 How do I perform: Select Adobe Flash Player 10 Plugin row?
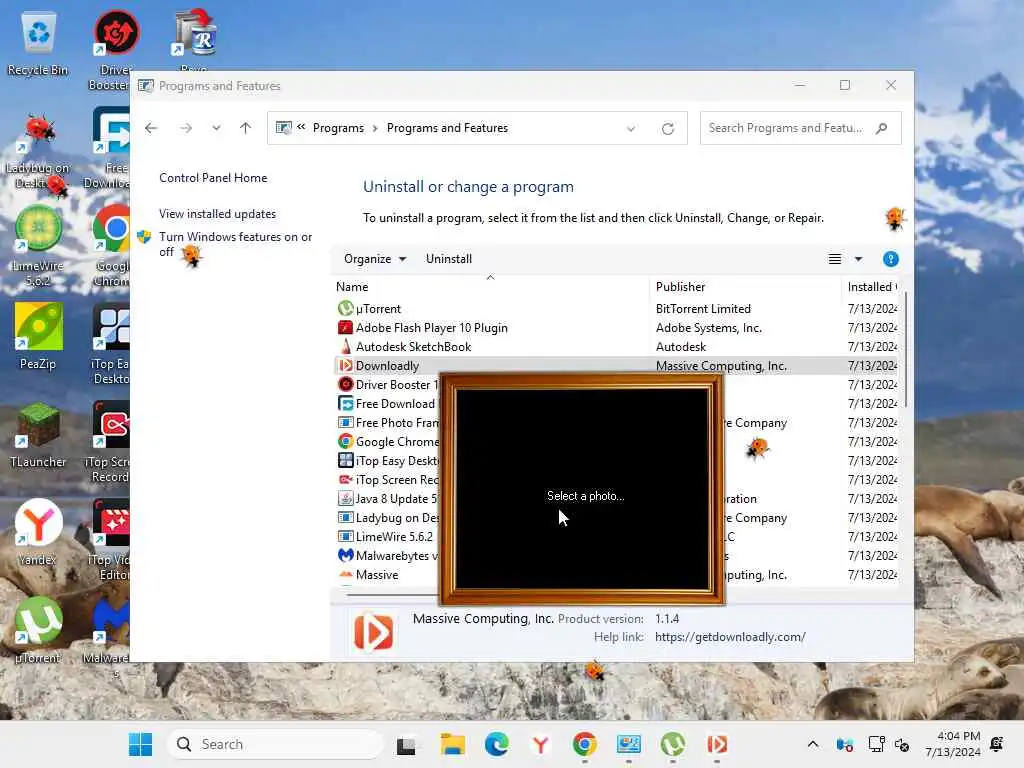[x=616, y=328]
